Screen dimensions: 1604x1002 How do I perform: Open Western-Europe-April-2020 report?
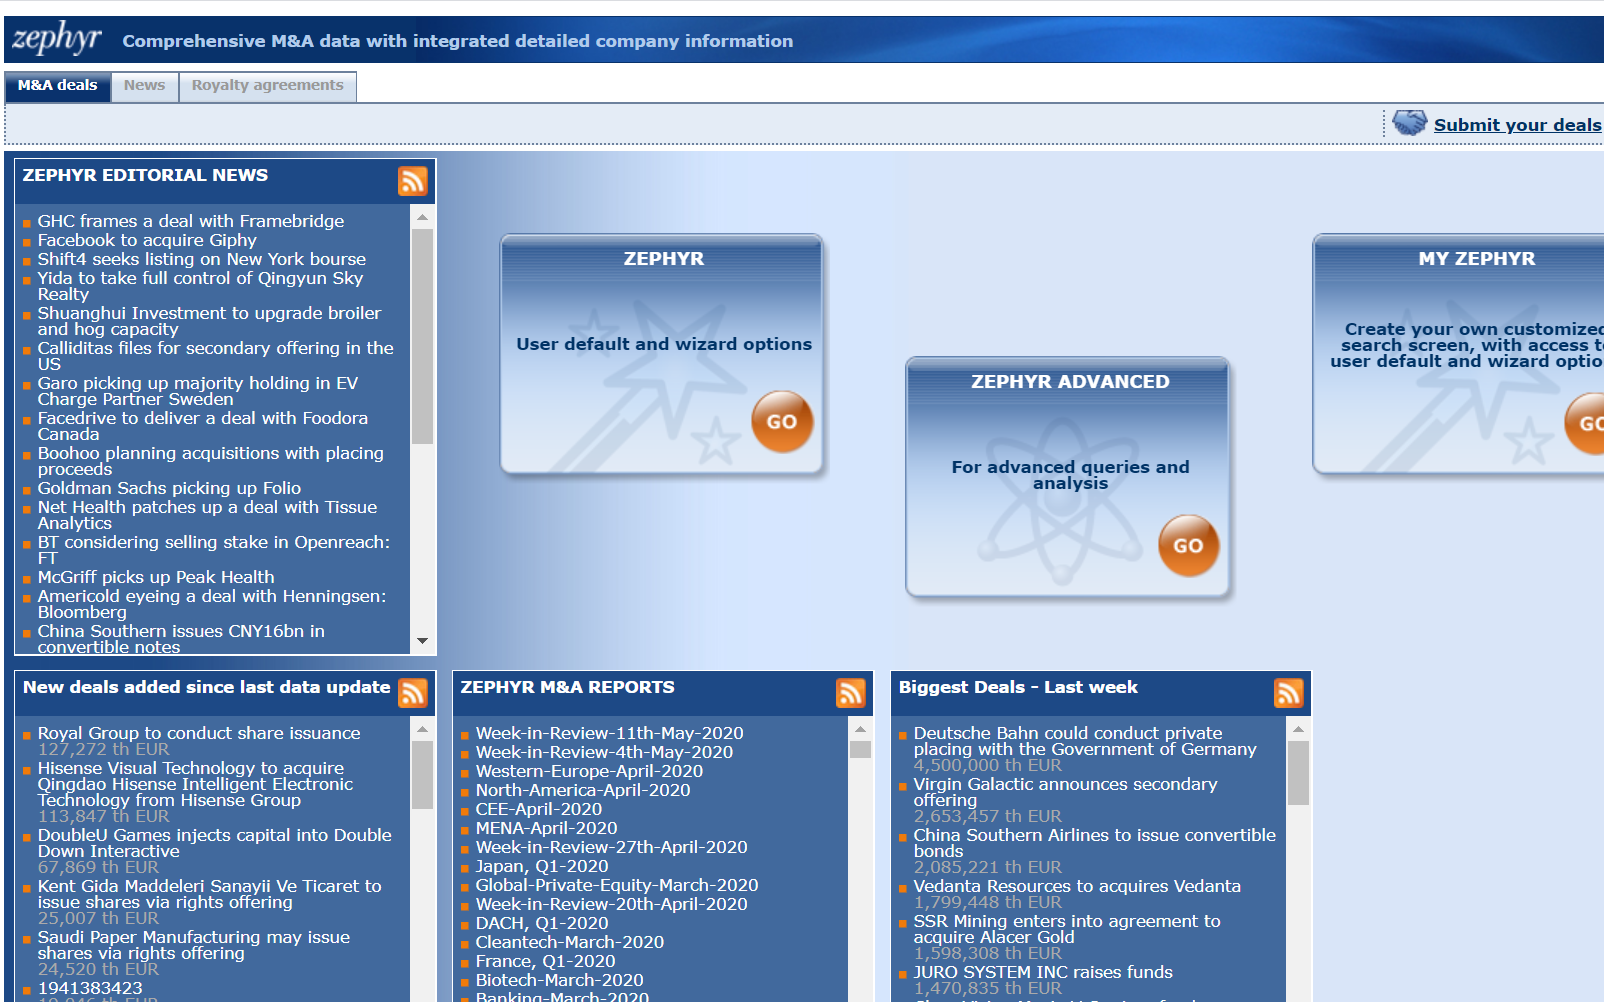pos(589,771)
